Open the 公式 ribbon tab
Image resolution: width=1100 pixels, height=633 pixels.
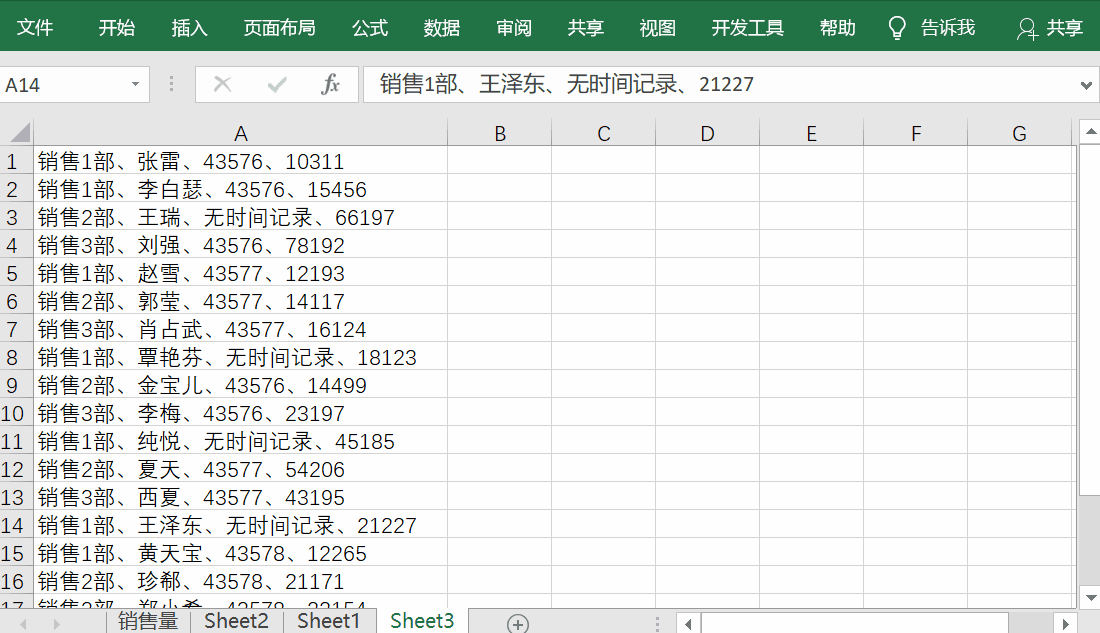tap(370, 27)
